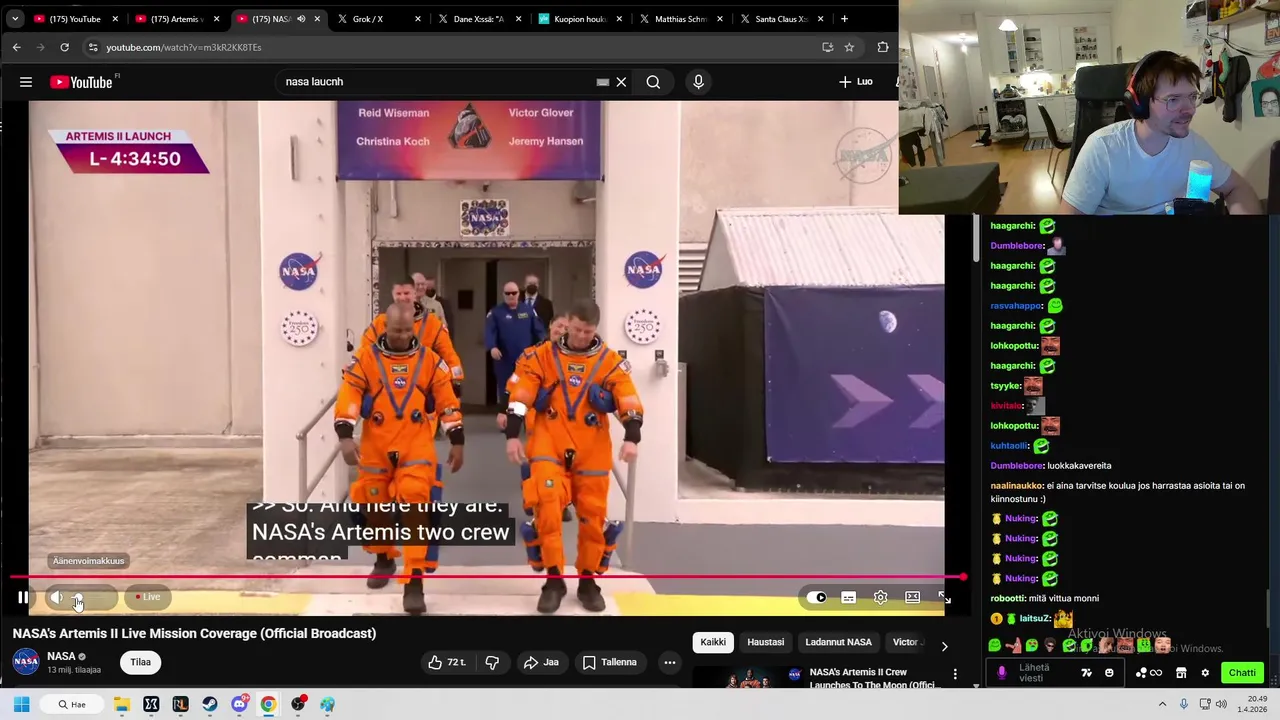
Task: Go back with browser back arrow
Action: pyautogui.click(x=17, y=47)
